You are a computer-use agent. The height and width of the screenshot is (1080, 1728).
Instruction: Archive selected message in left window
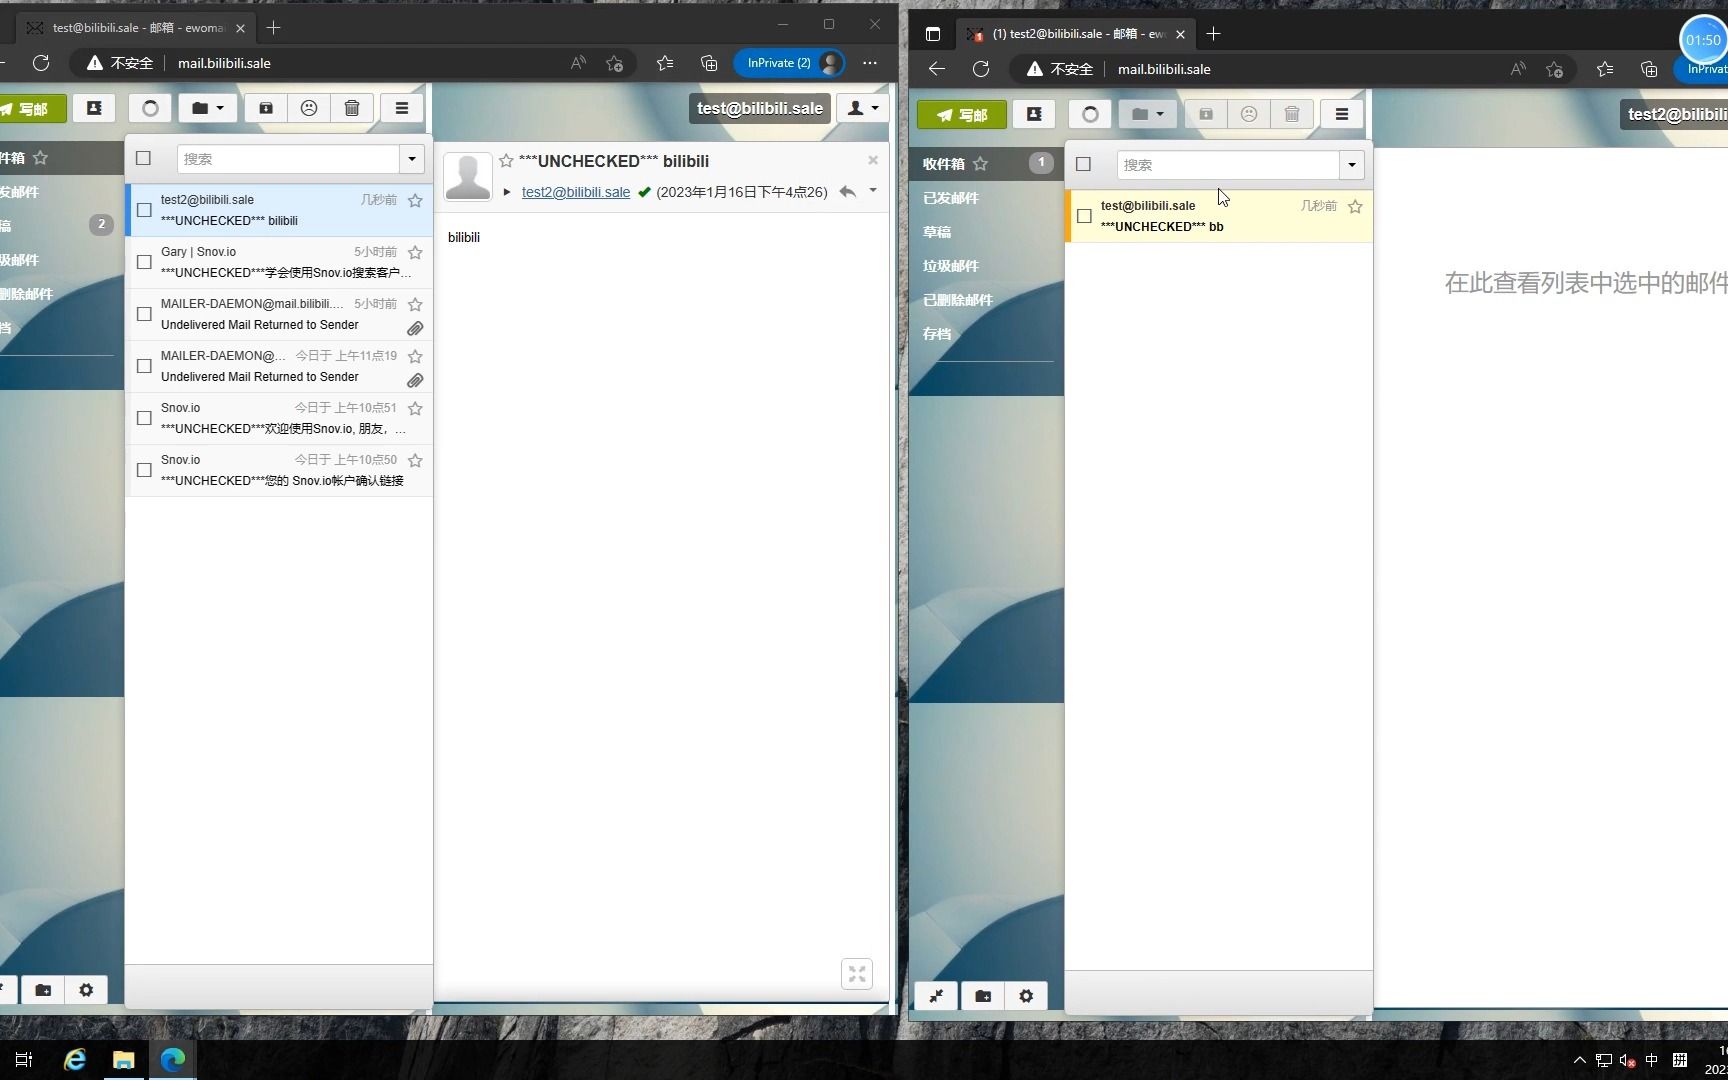266,108
